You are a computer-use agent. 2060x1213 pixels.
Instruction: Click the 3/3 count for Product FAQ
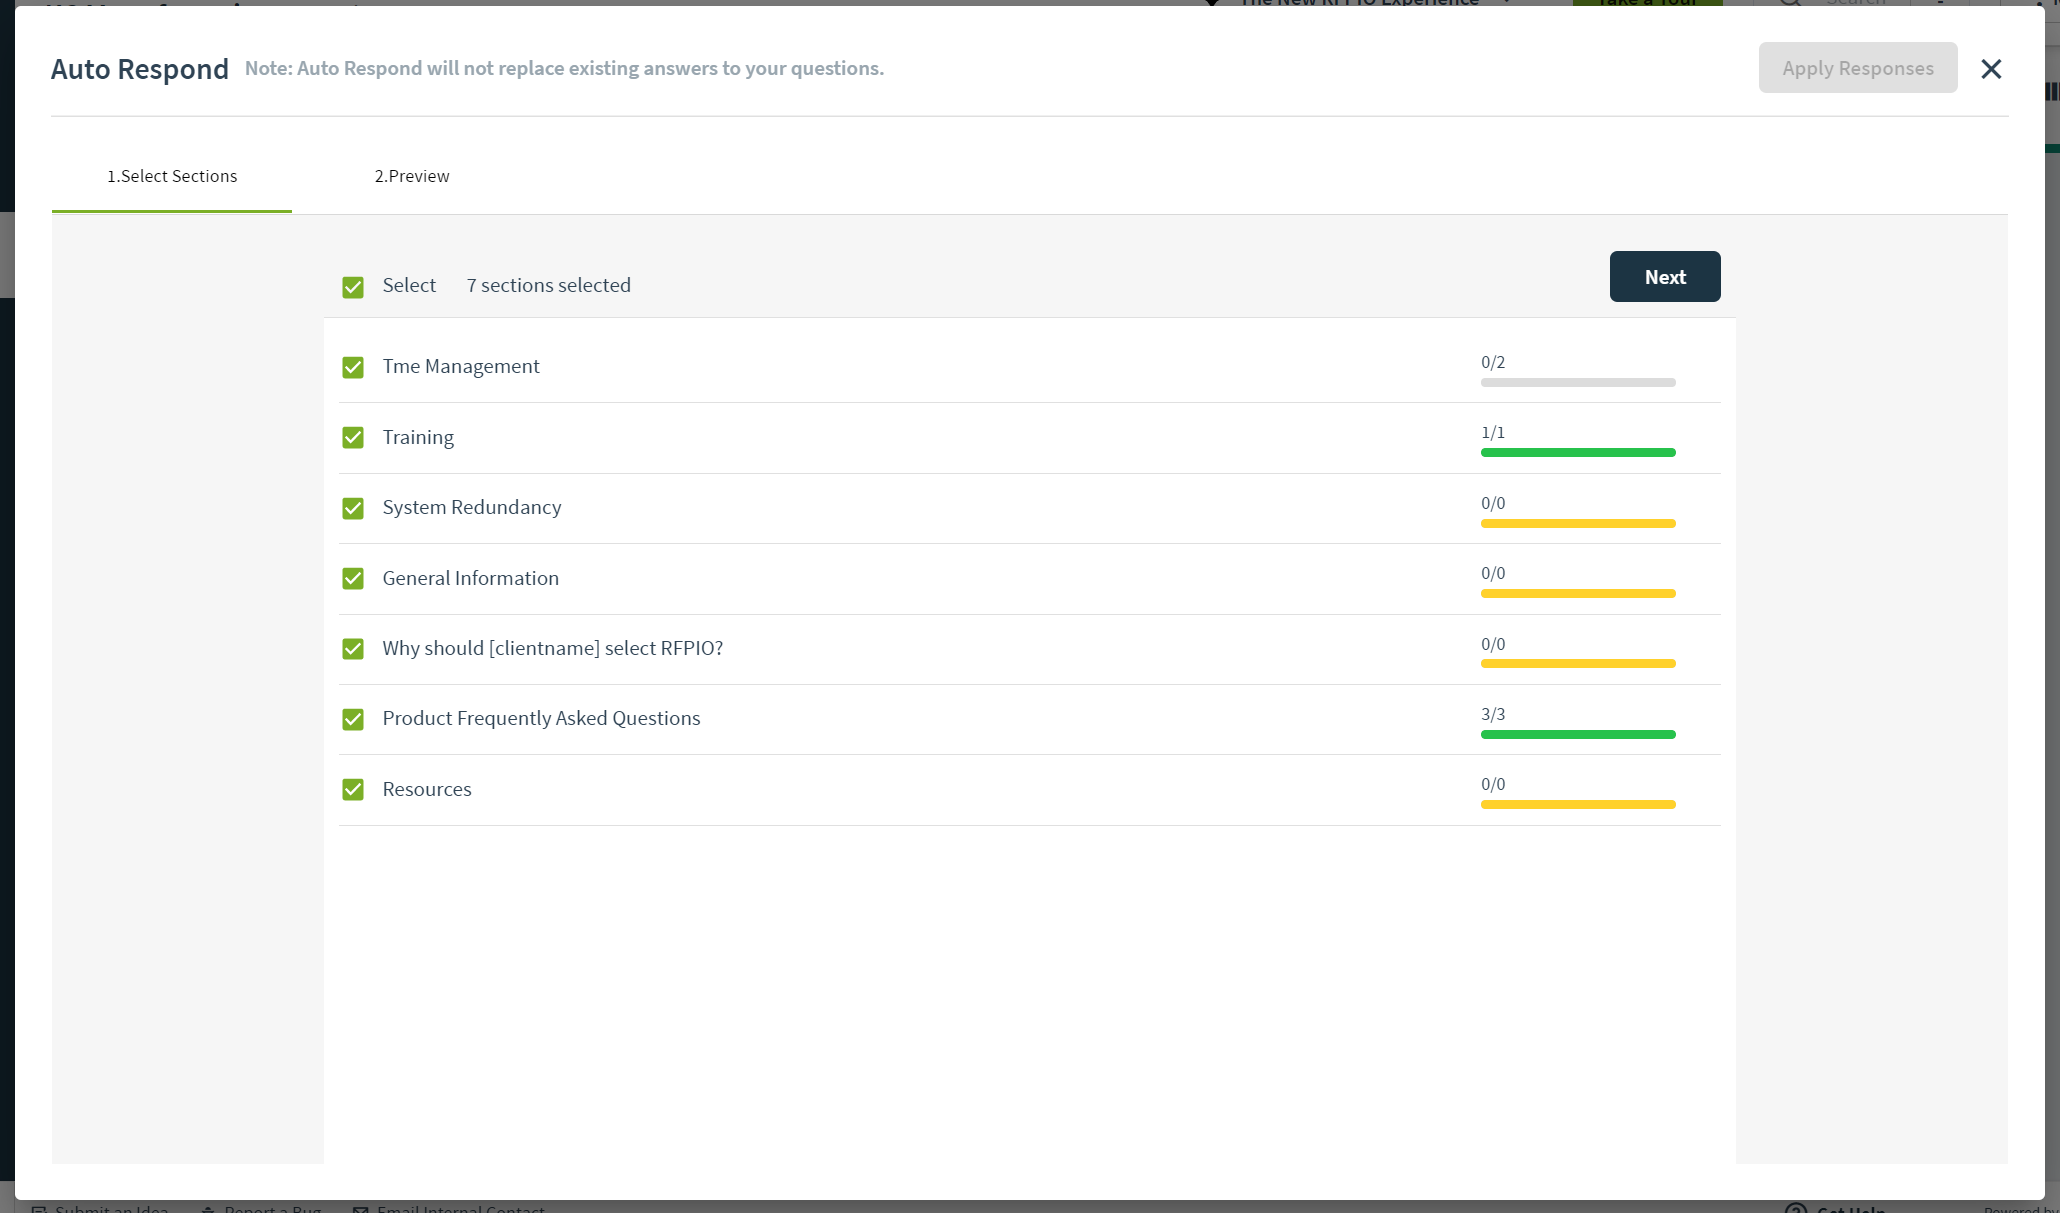1493,714
